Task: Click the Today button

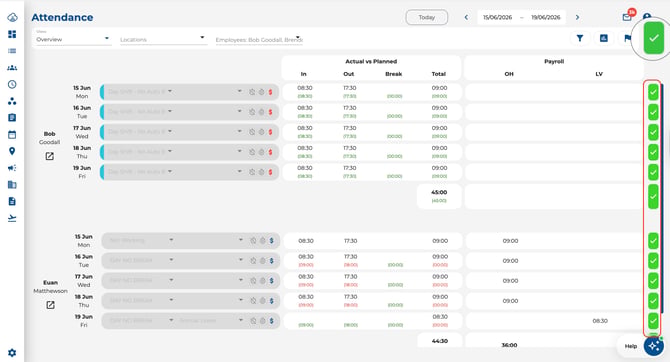Action: (426, 17)
